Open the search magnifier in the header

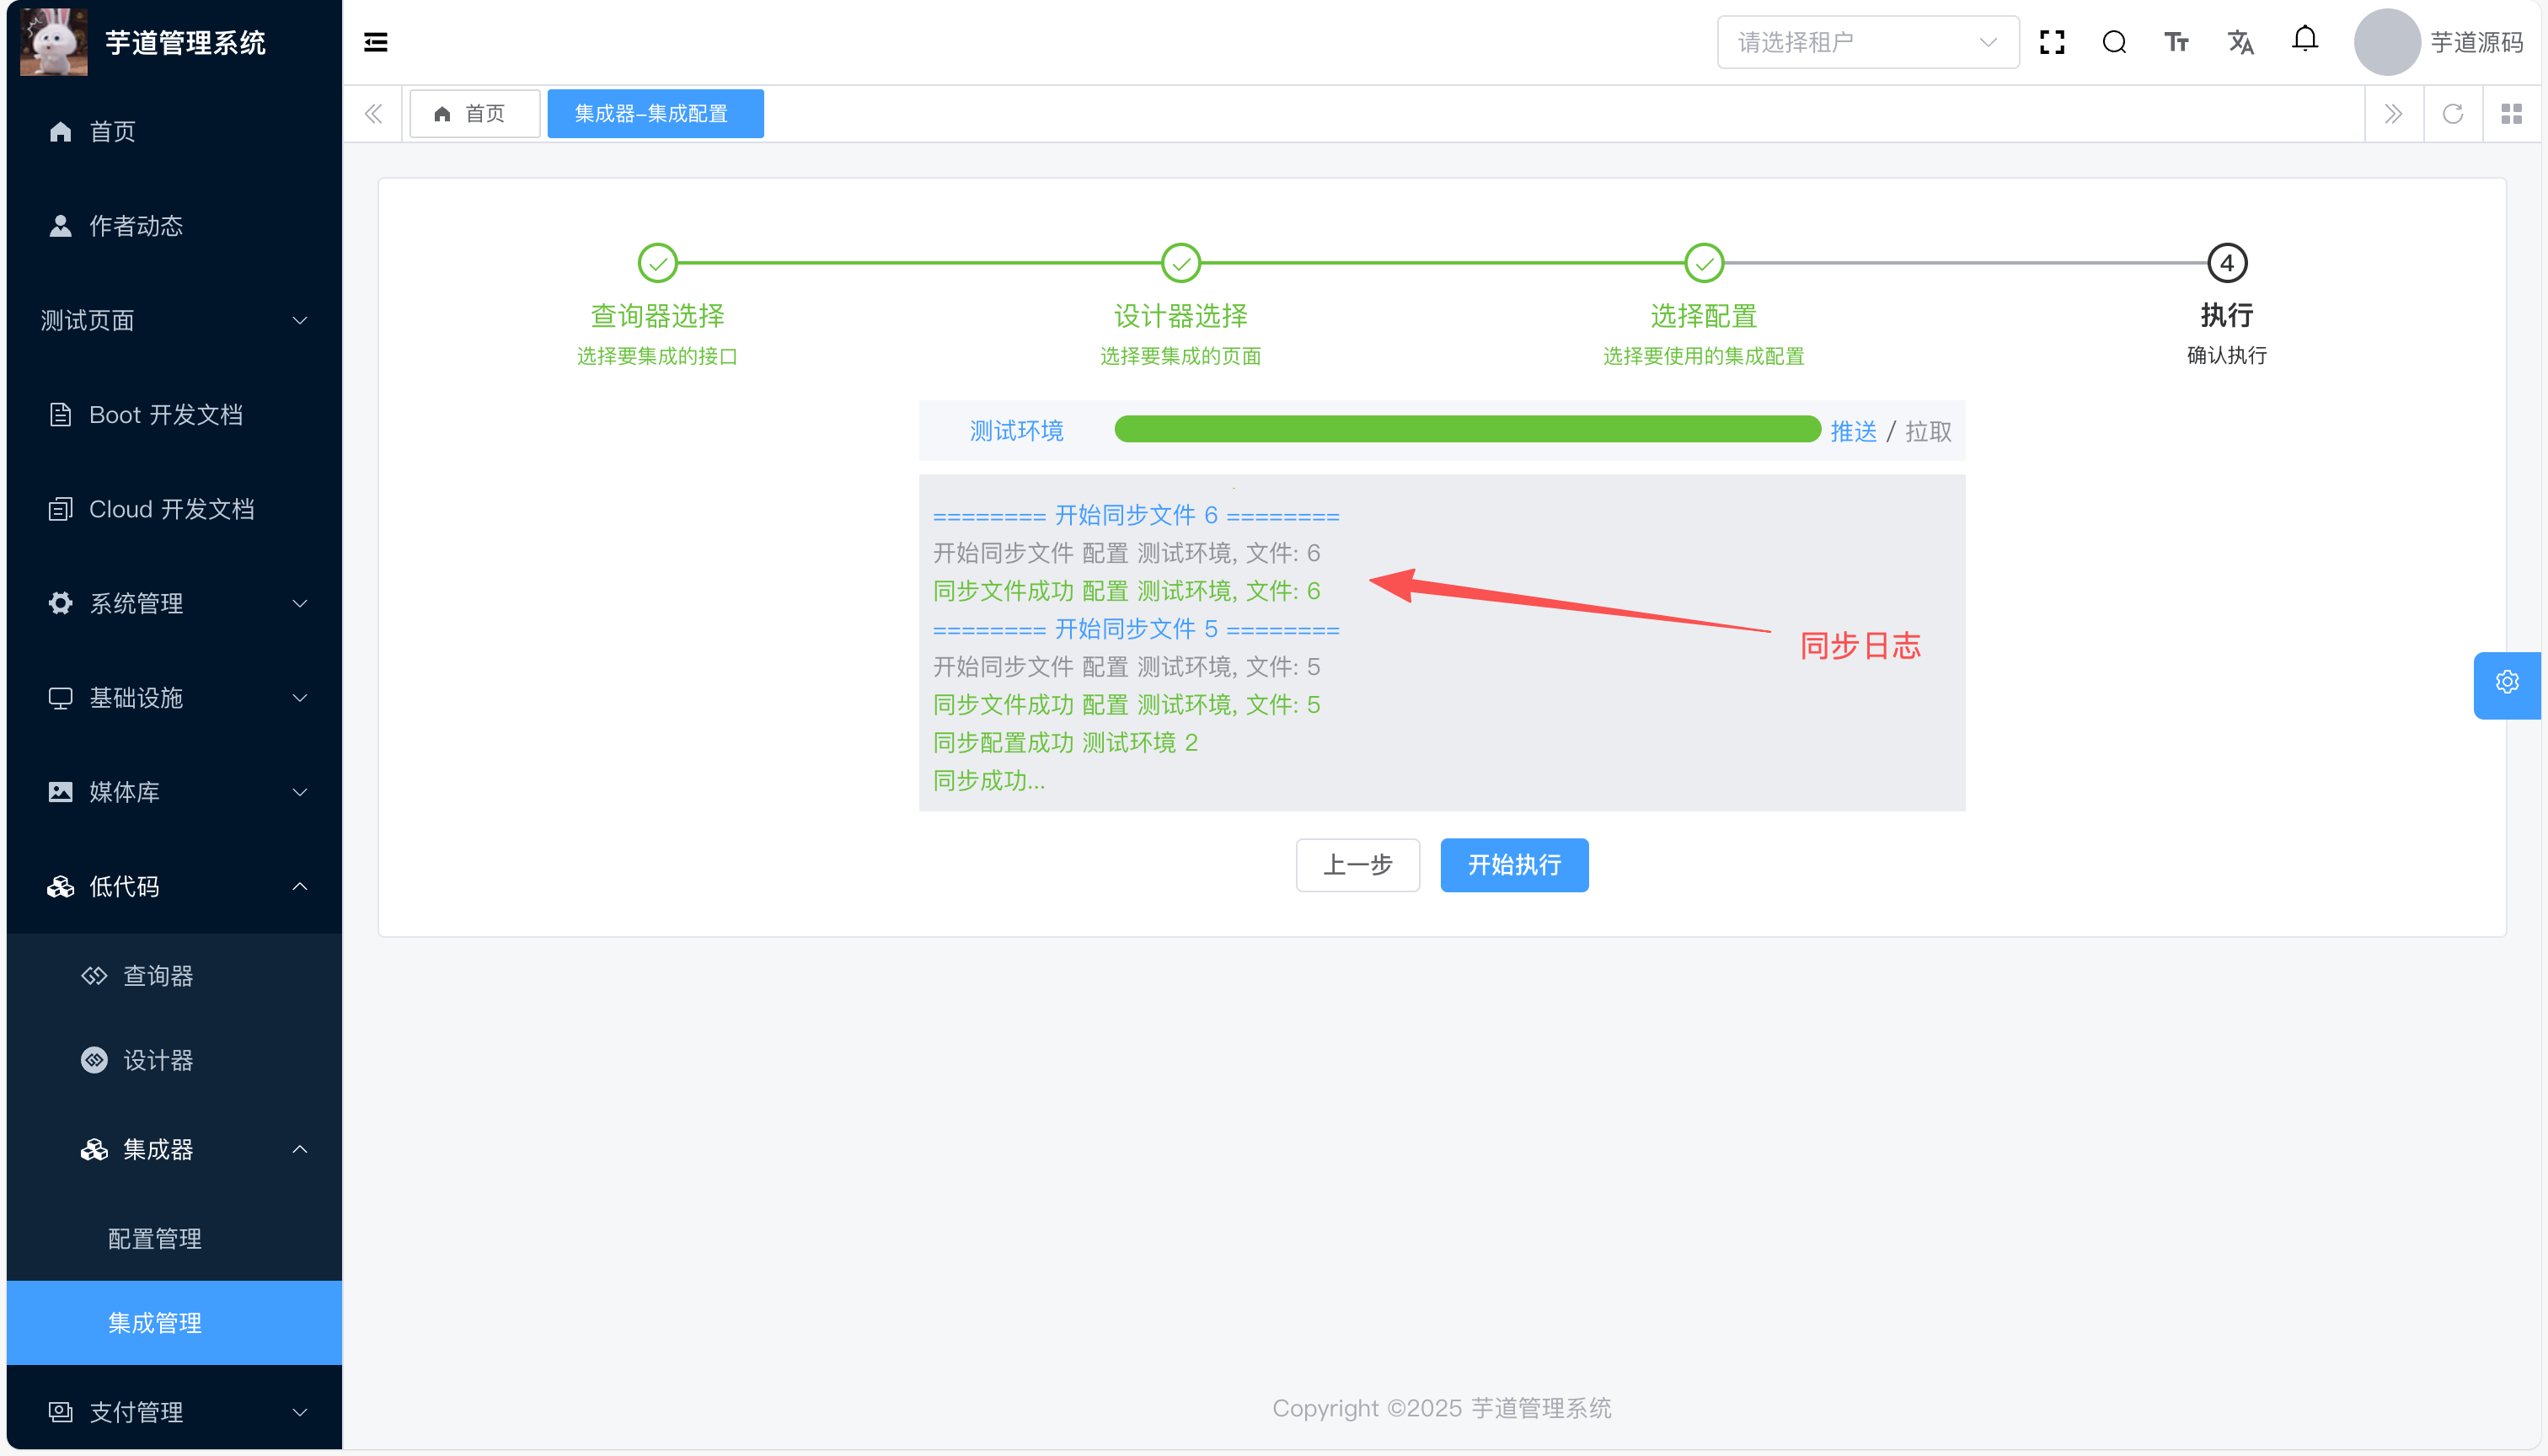[2114, 42]
